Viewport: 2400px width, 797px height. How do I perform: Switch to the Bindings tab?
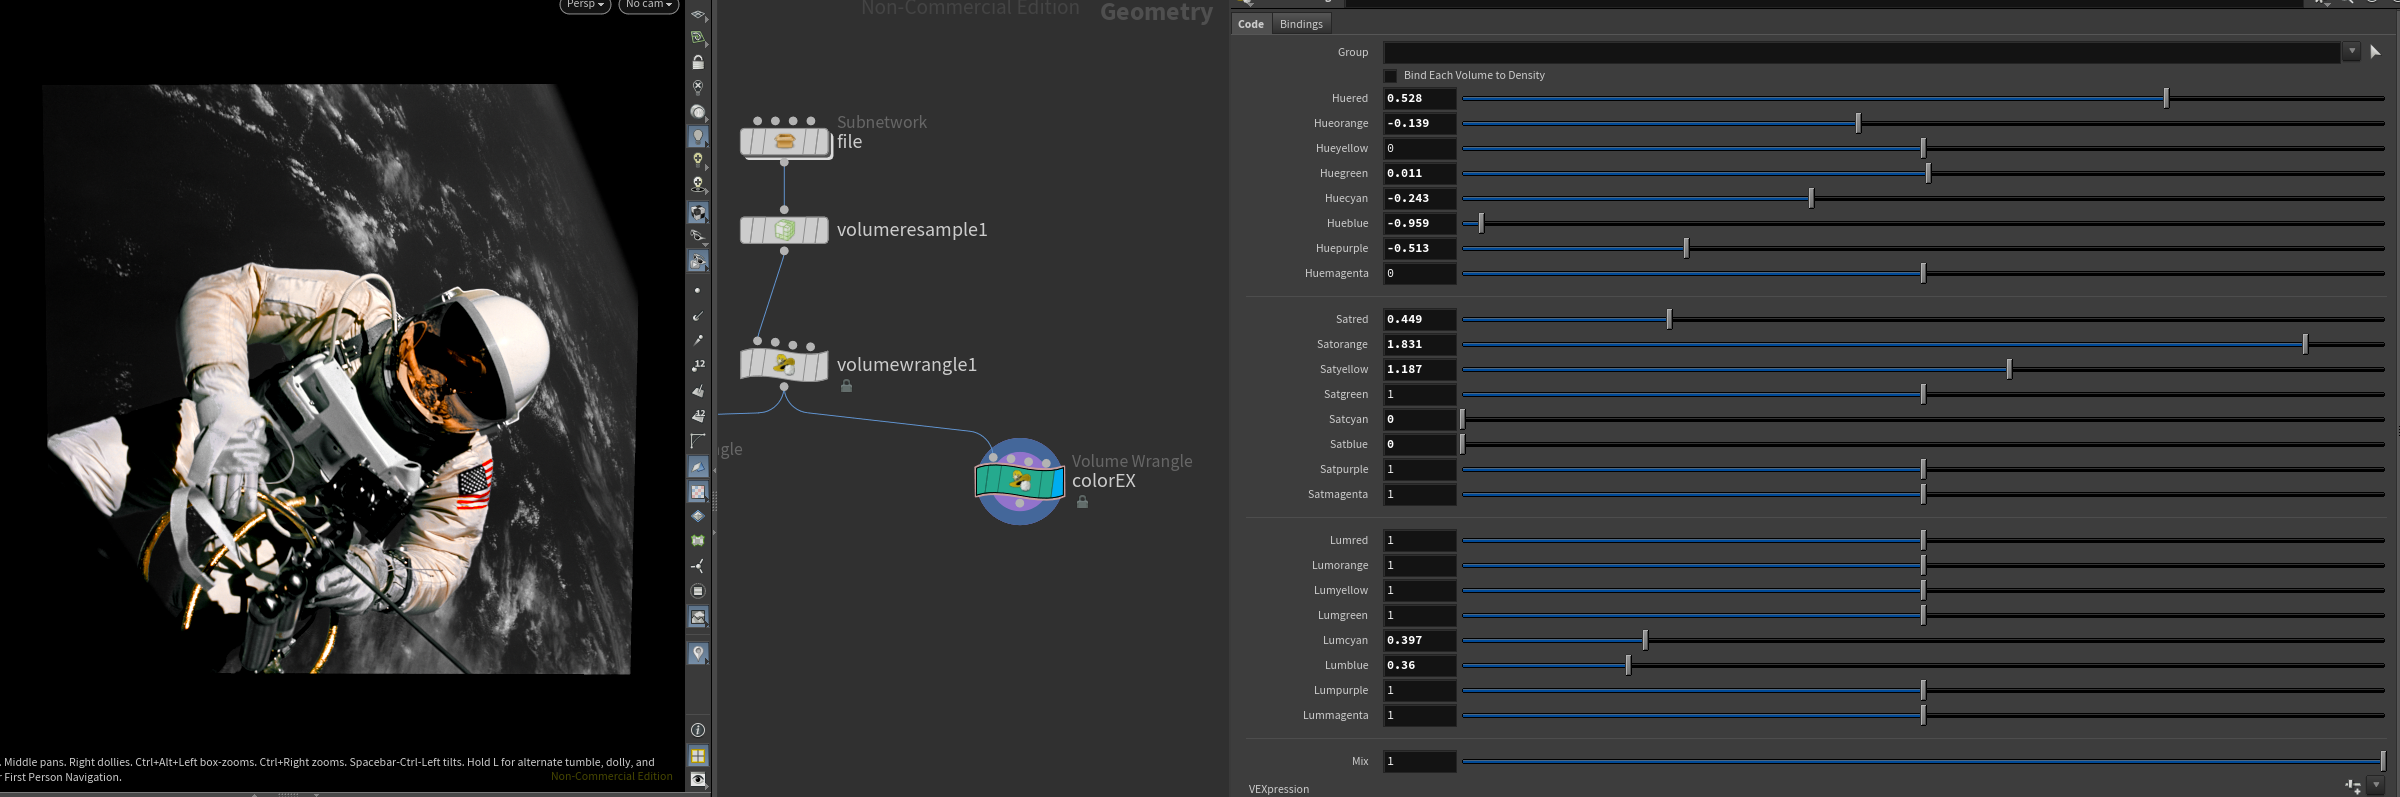(x=1300, y=24)
